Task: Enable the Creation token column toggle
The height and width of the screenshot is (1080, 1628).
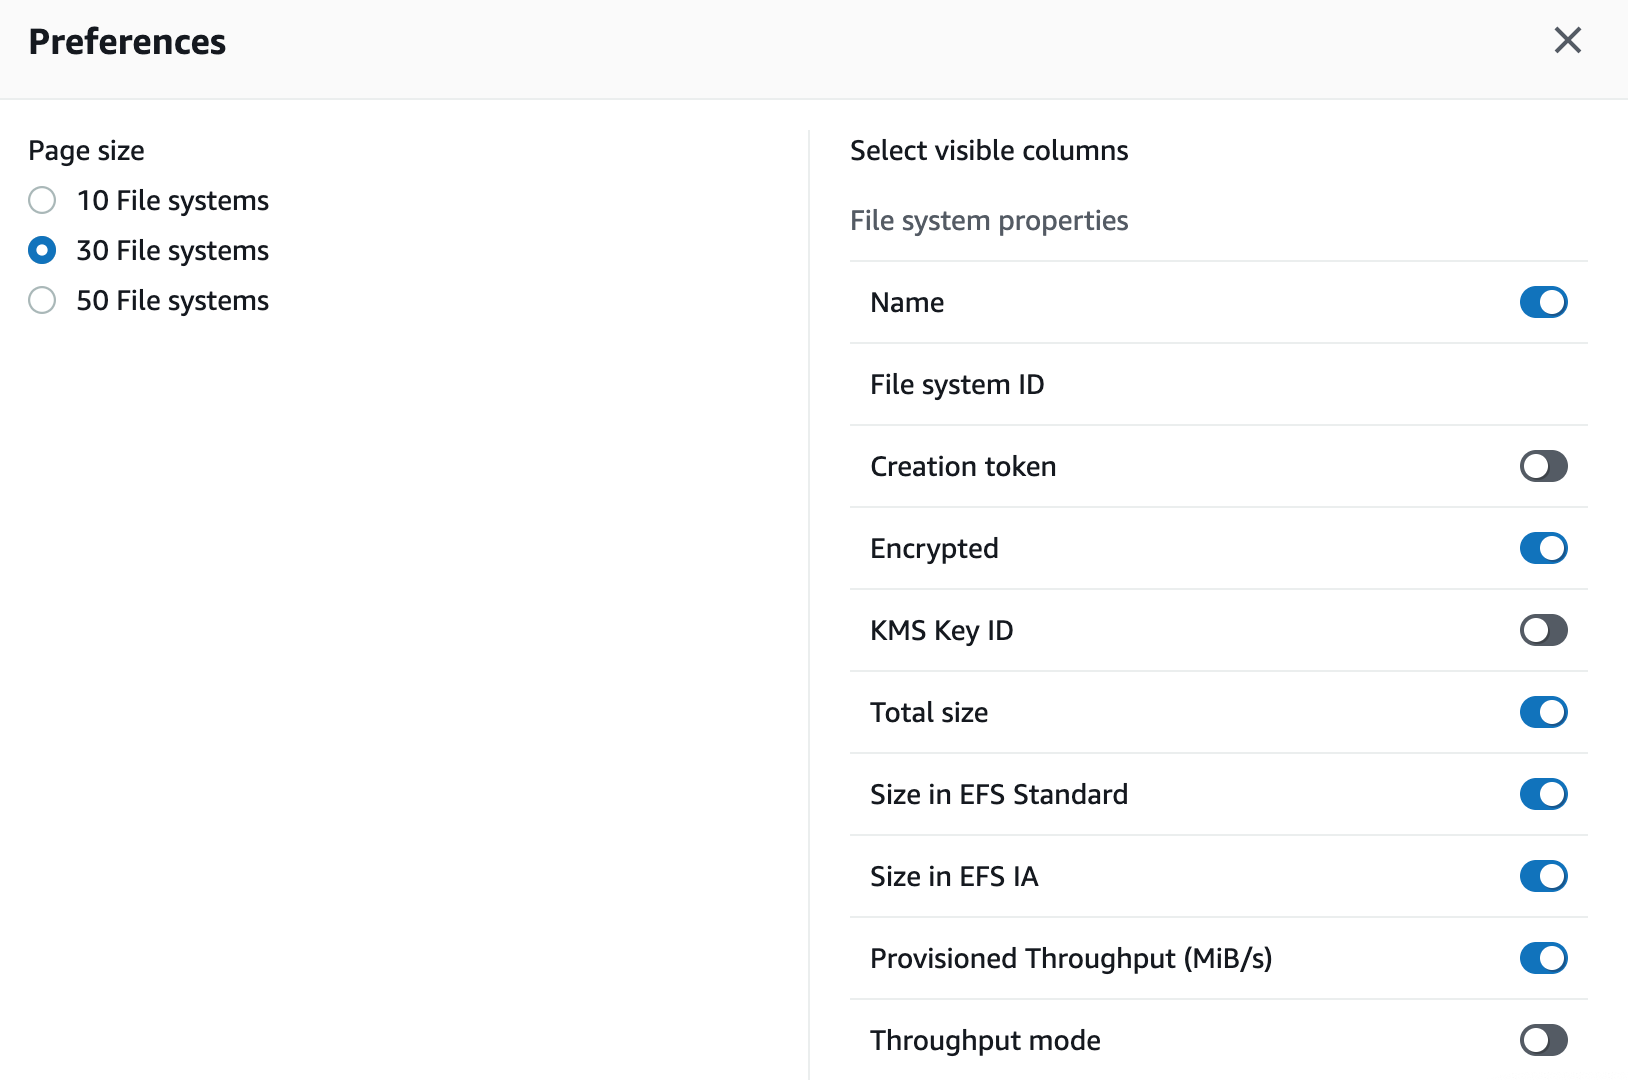Action: tap(1543, 466)
